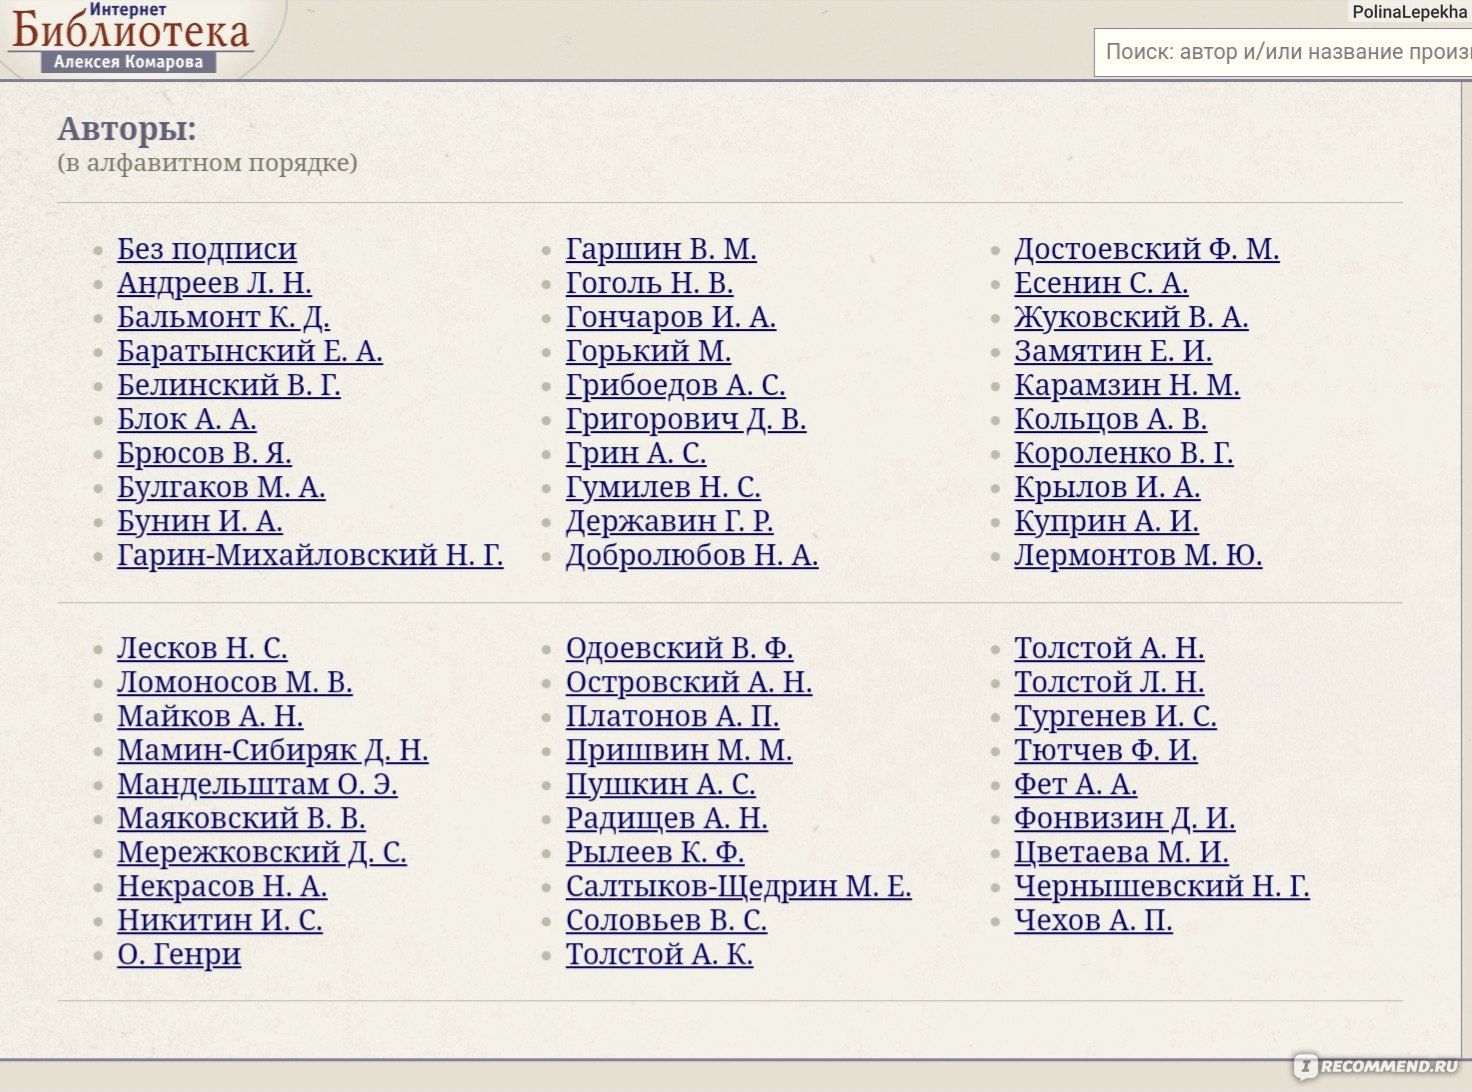
Task: Choose author Тютчев Ф. И.
Action: point(1106,750)
